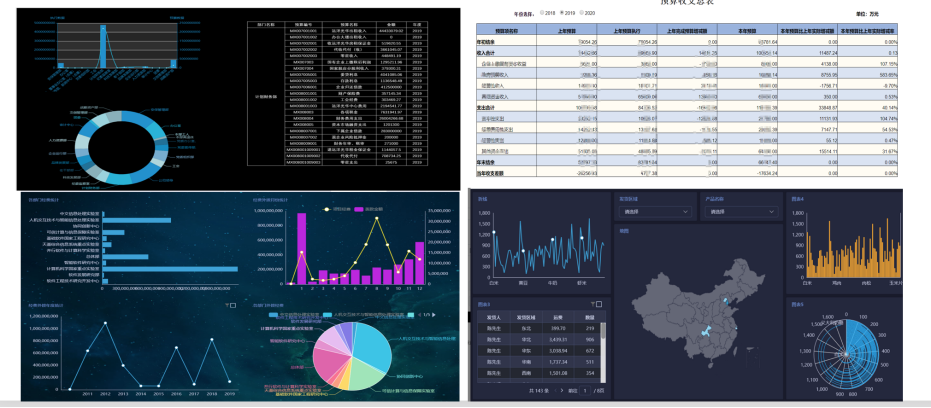931x408 pixels.
Task: Select the 2019 year radio button
Action: pyautogui.click(x=562, y=14)
